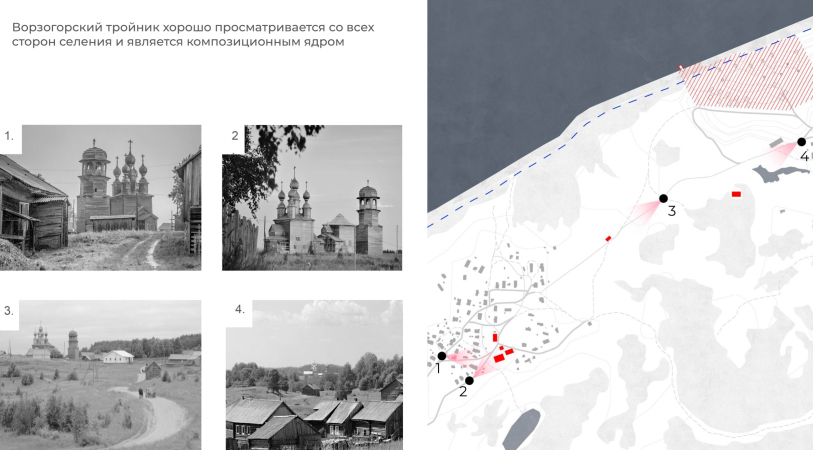Click the "4." label above the rooftops photo
Image resolution: width=813 pixels, height=450 pixels.
(x=239, y=310)
